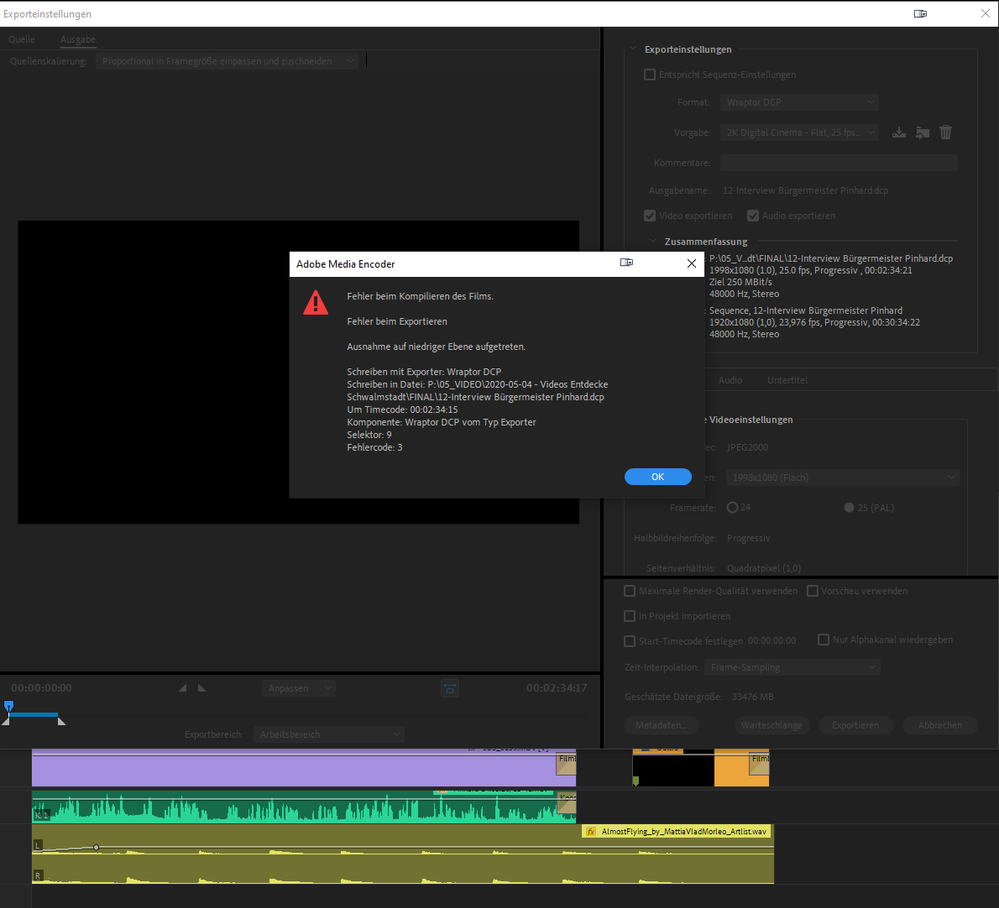Click the black video preview area

[298, 372]
